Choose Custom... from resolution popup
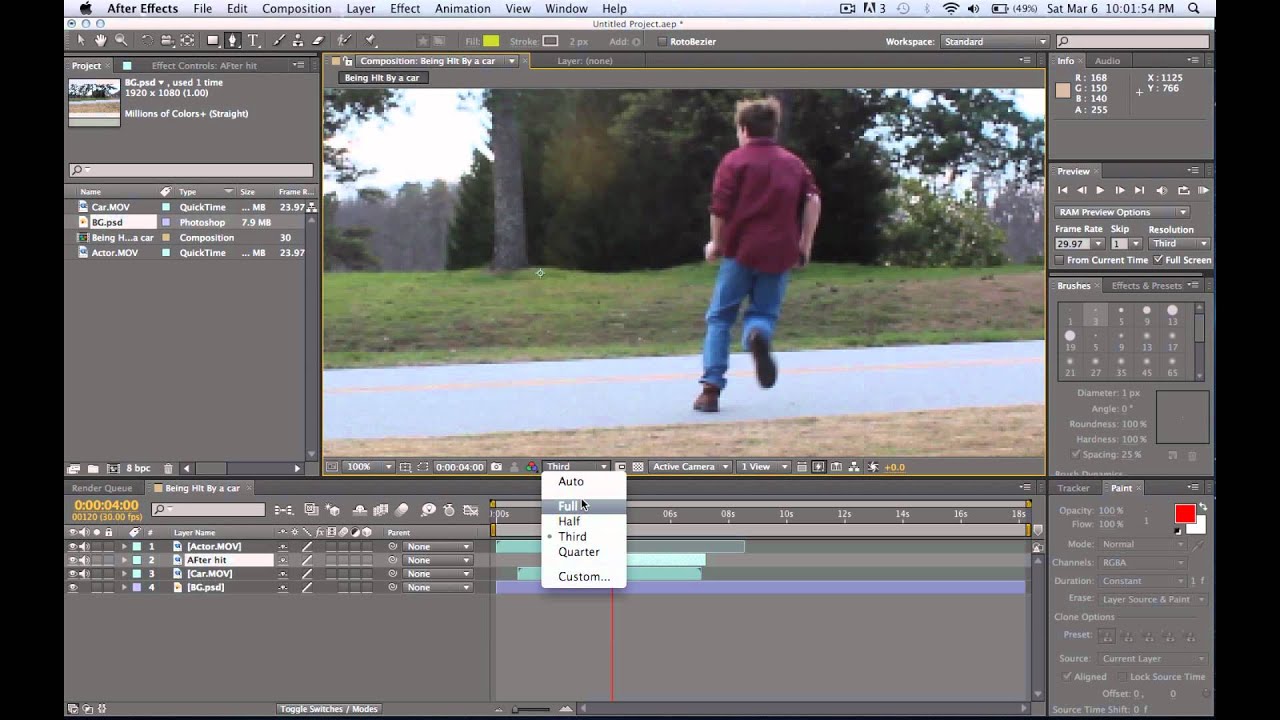Viewport: 1280px width, 720px height. point(584,576)
